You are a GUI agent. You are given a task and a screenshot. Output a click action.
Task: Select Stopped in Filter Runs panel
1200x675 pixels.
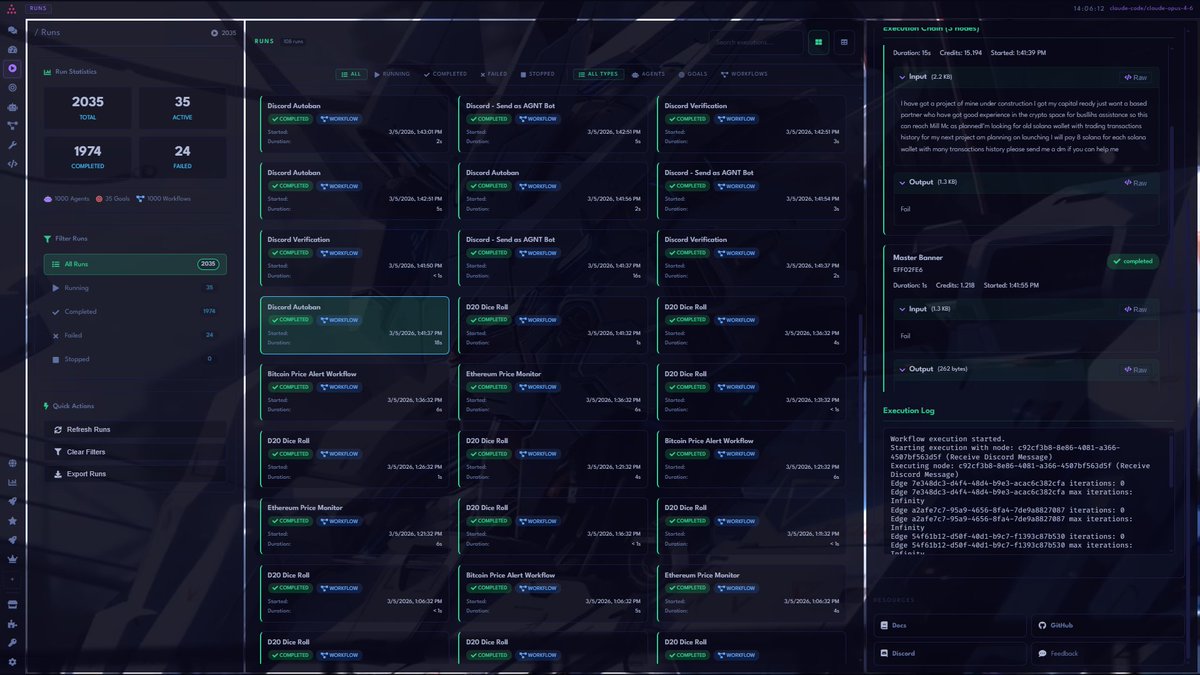coord(135,359)
